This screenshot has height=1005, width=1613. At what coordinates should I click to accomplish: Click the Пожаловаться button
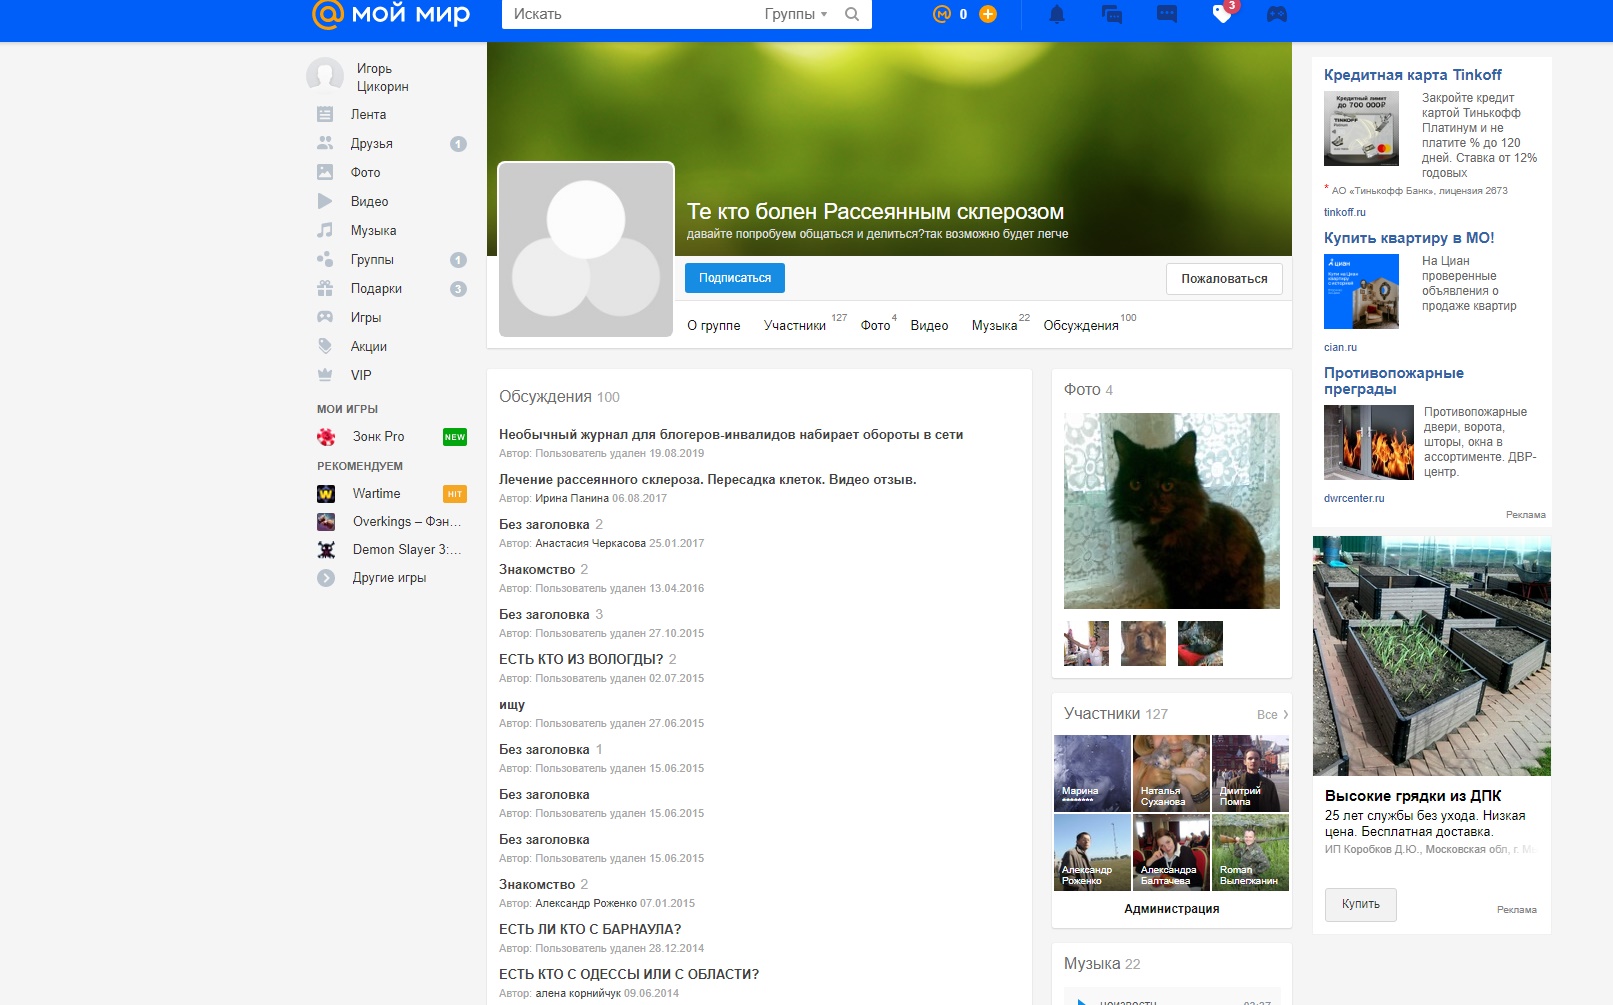[x=1224, y=279]
